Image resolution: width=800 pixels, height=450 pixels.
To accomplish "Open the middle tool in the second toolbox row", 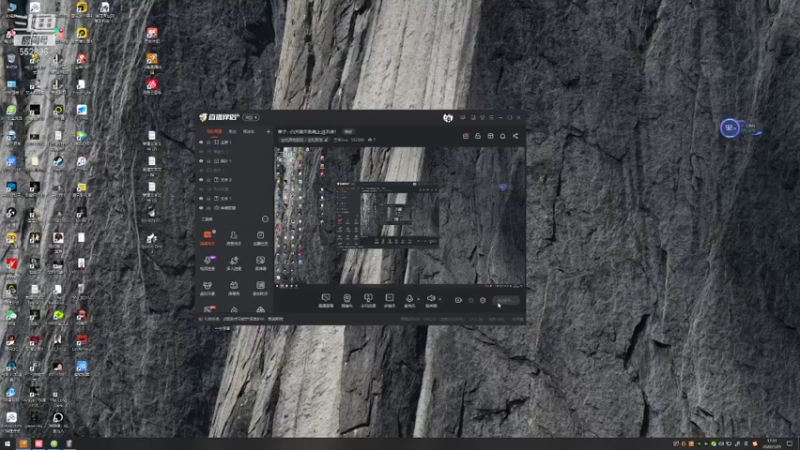I will pos(234,263).
